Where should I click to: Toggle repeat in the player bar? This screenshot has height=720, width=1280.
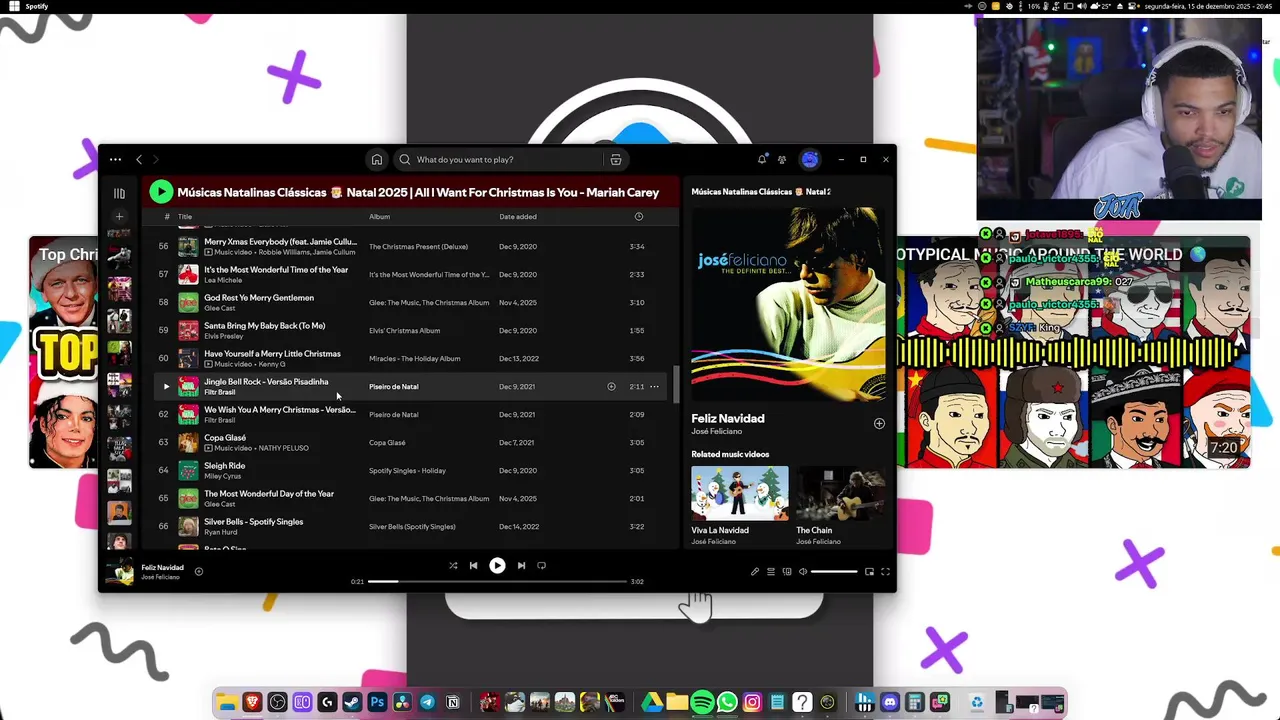click(x=542, y=566)
